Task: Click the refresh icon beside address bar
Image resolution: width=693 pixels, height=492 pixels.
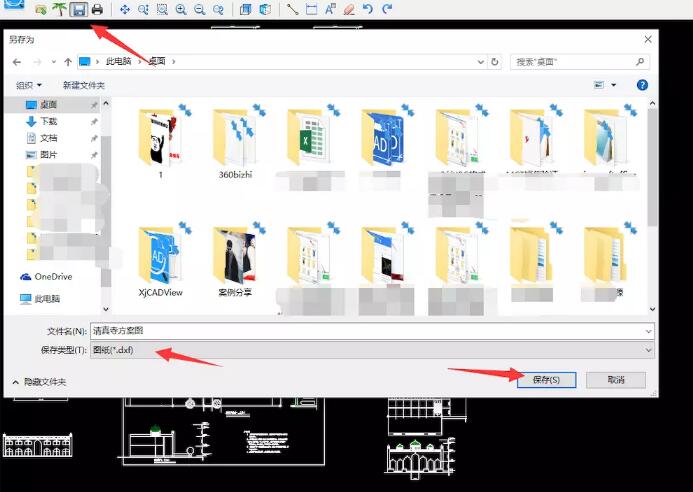Action: click(x=495, y=62)
